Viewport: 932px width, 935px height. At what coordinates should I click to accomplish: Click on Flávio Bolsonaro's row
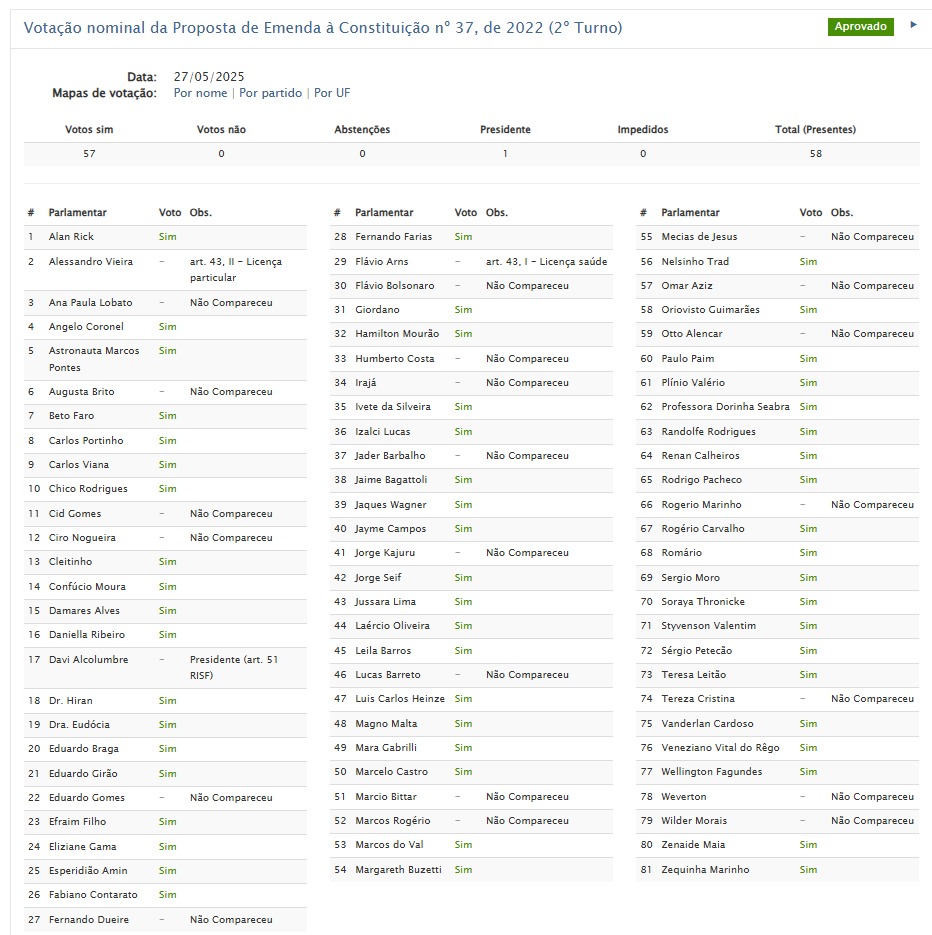pyautogui.click(x=395, y=286)
